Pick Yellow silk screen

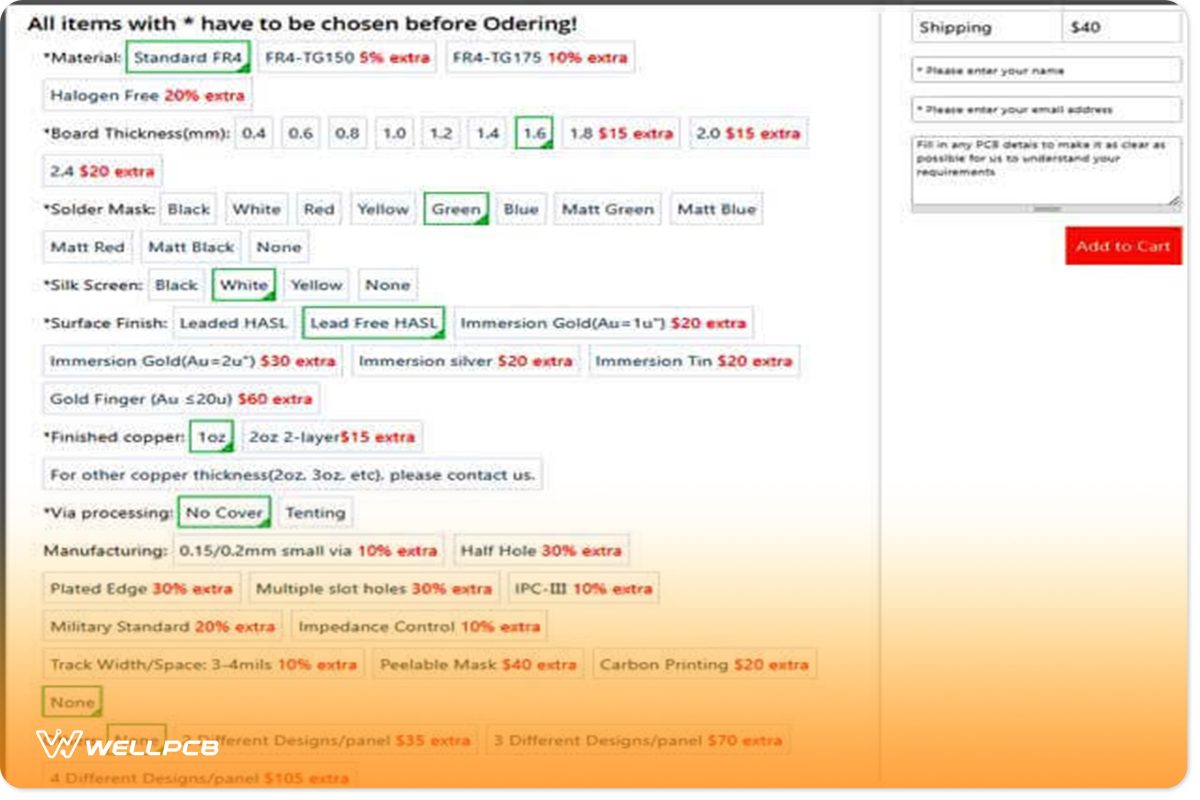(317, 285)
